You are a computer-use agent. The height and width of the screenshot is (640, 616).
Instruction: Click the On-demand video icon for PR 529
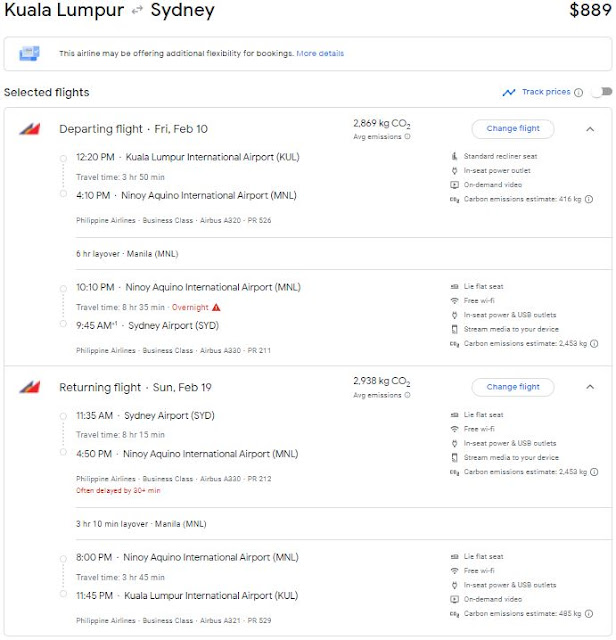pos(454,600)
